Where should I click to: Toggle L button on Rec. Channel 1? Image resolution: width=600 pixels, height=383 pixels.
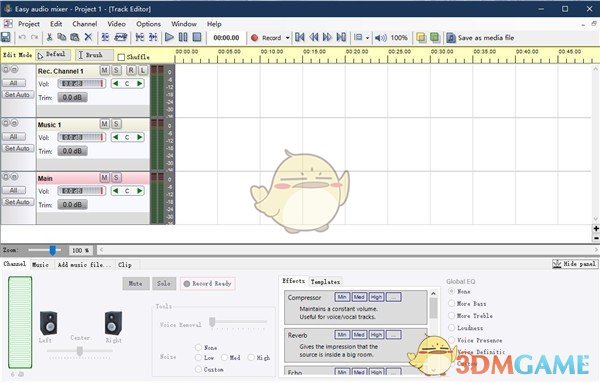click(x=143, y=70)
